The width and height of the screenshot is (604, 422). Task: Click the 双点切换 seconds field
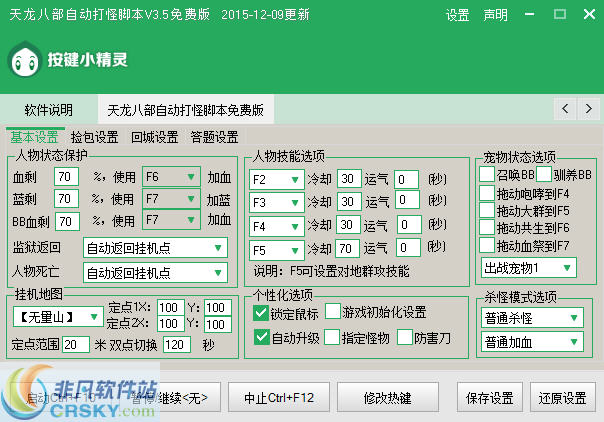tap(177, 344)
